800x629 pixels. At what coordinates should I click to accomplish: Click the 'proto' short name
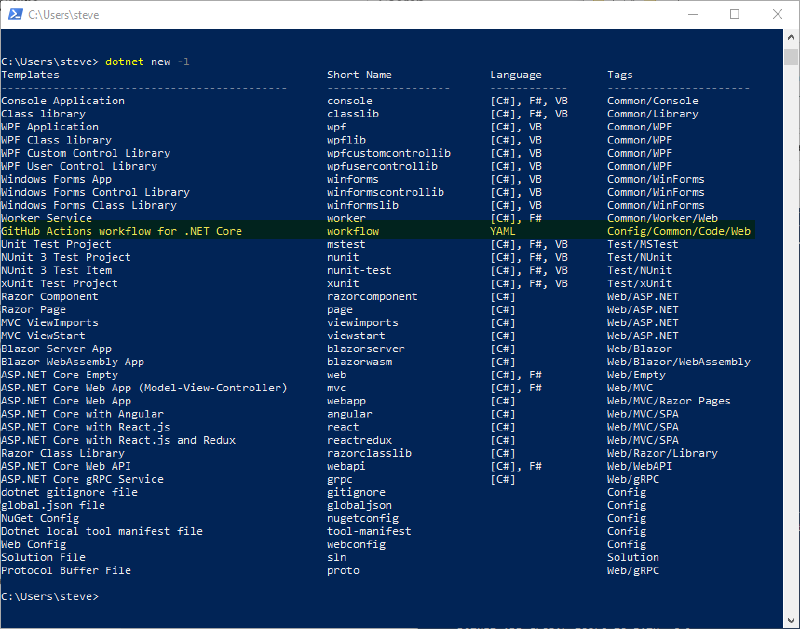pyautogui.click(x=343, y=571)
